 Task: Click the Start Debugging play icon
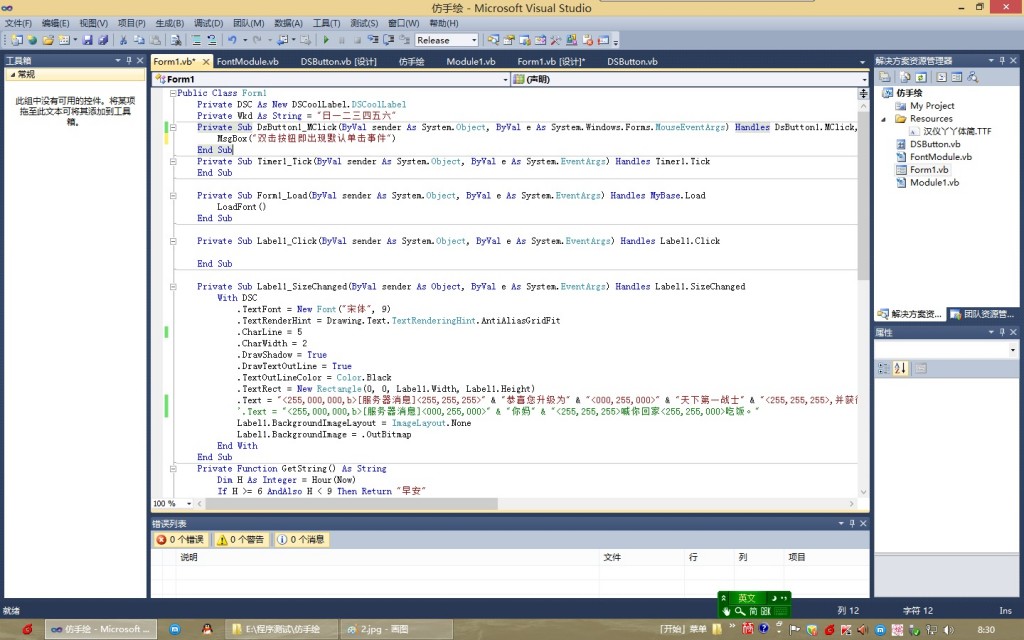click(x=326, y=40)
